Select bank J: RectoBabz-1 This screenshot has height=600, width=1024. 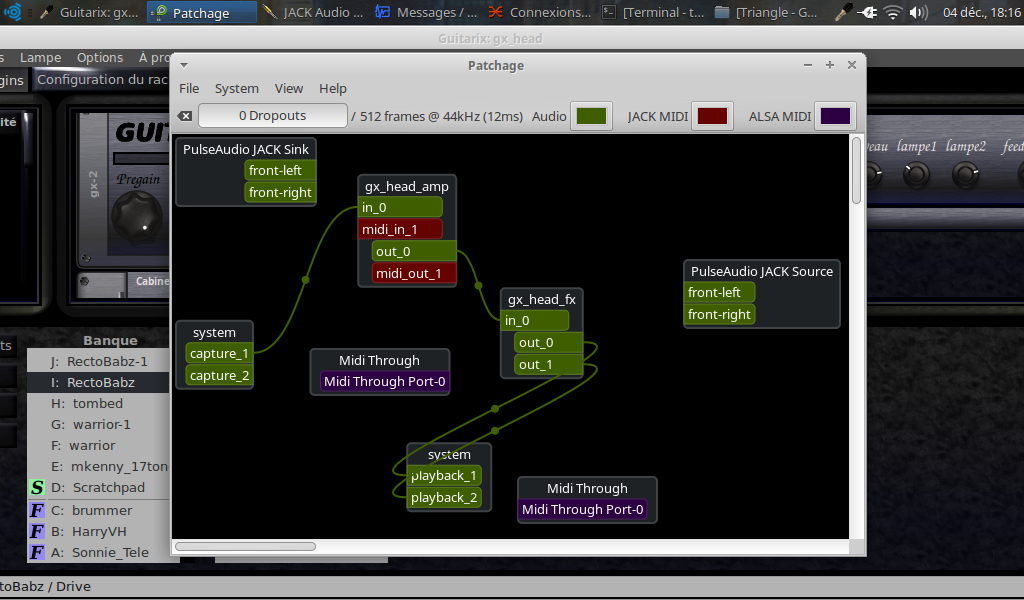[x=99, y=362]
